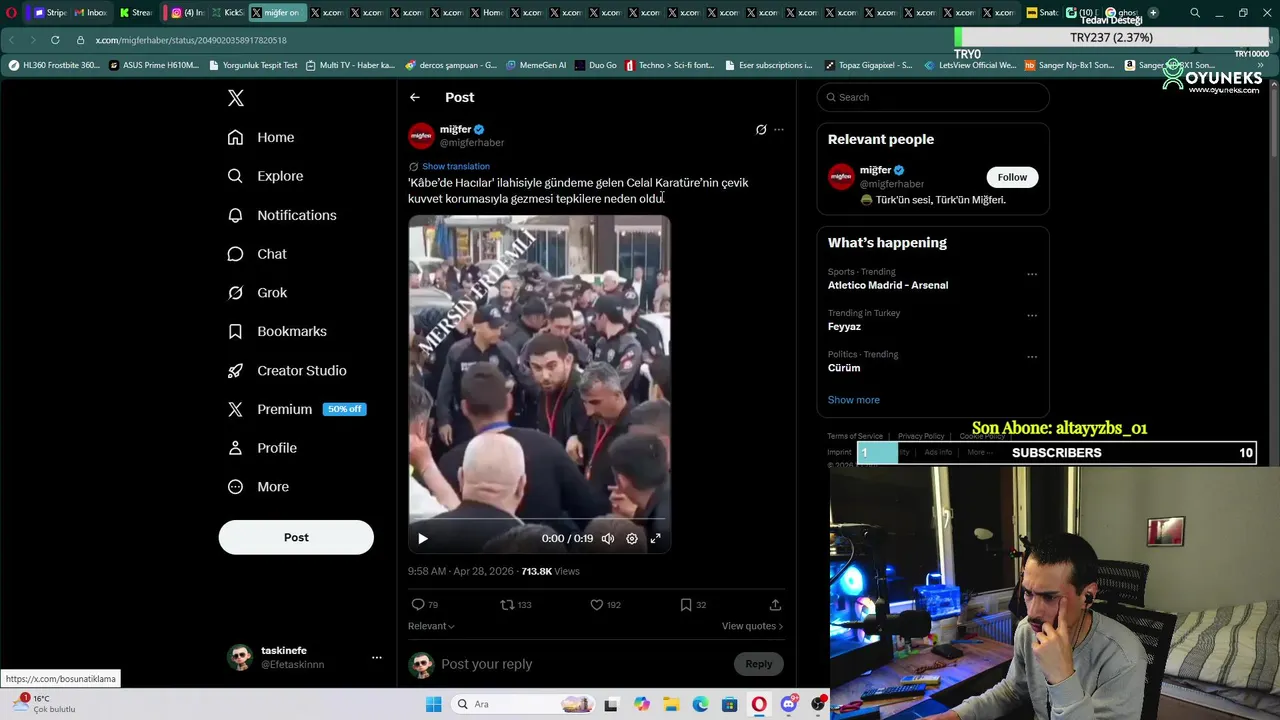
Task: Open Premium with 50% off badge
Action: tap(296, 409)
